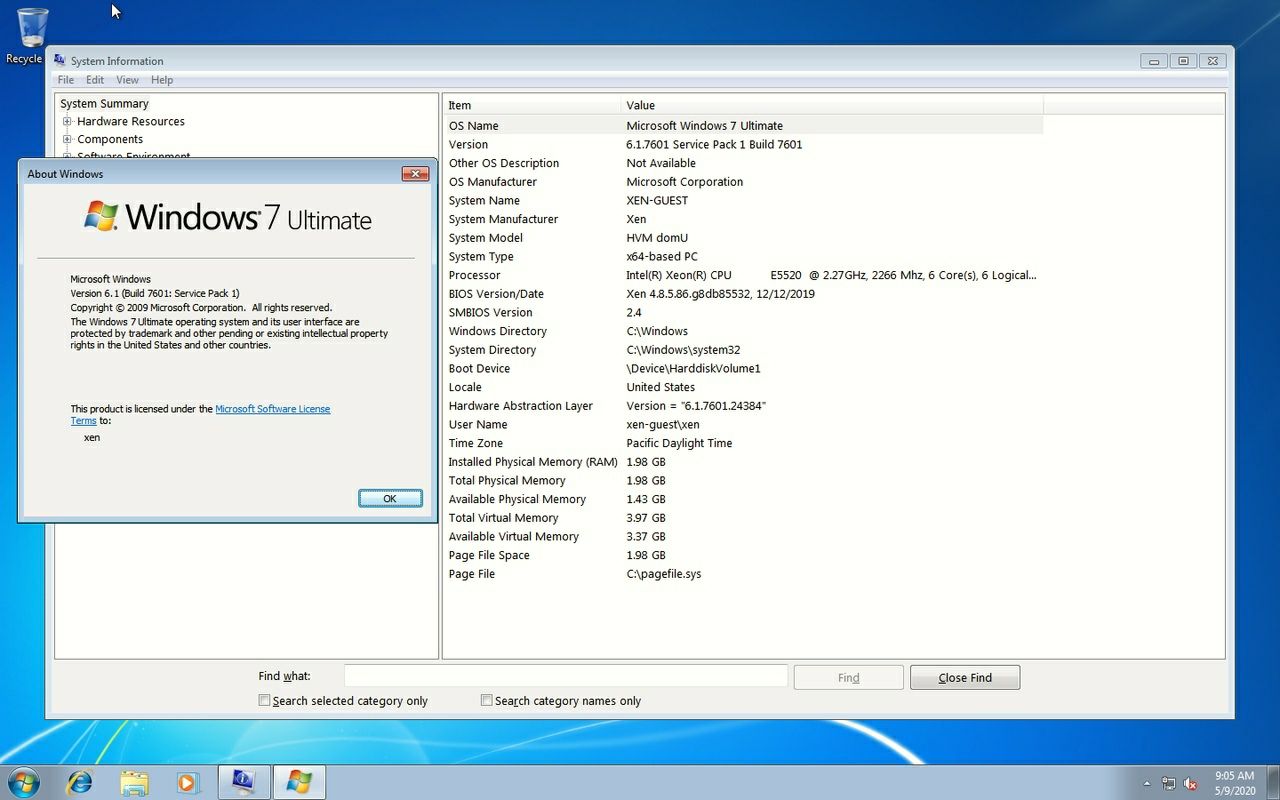
Task: Click the Other OS Description row
Action: click(743, 163)
